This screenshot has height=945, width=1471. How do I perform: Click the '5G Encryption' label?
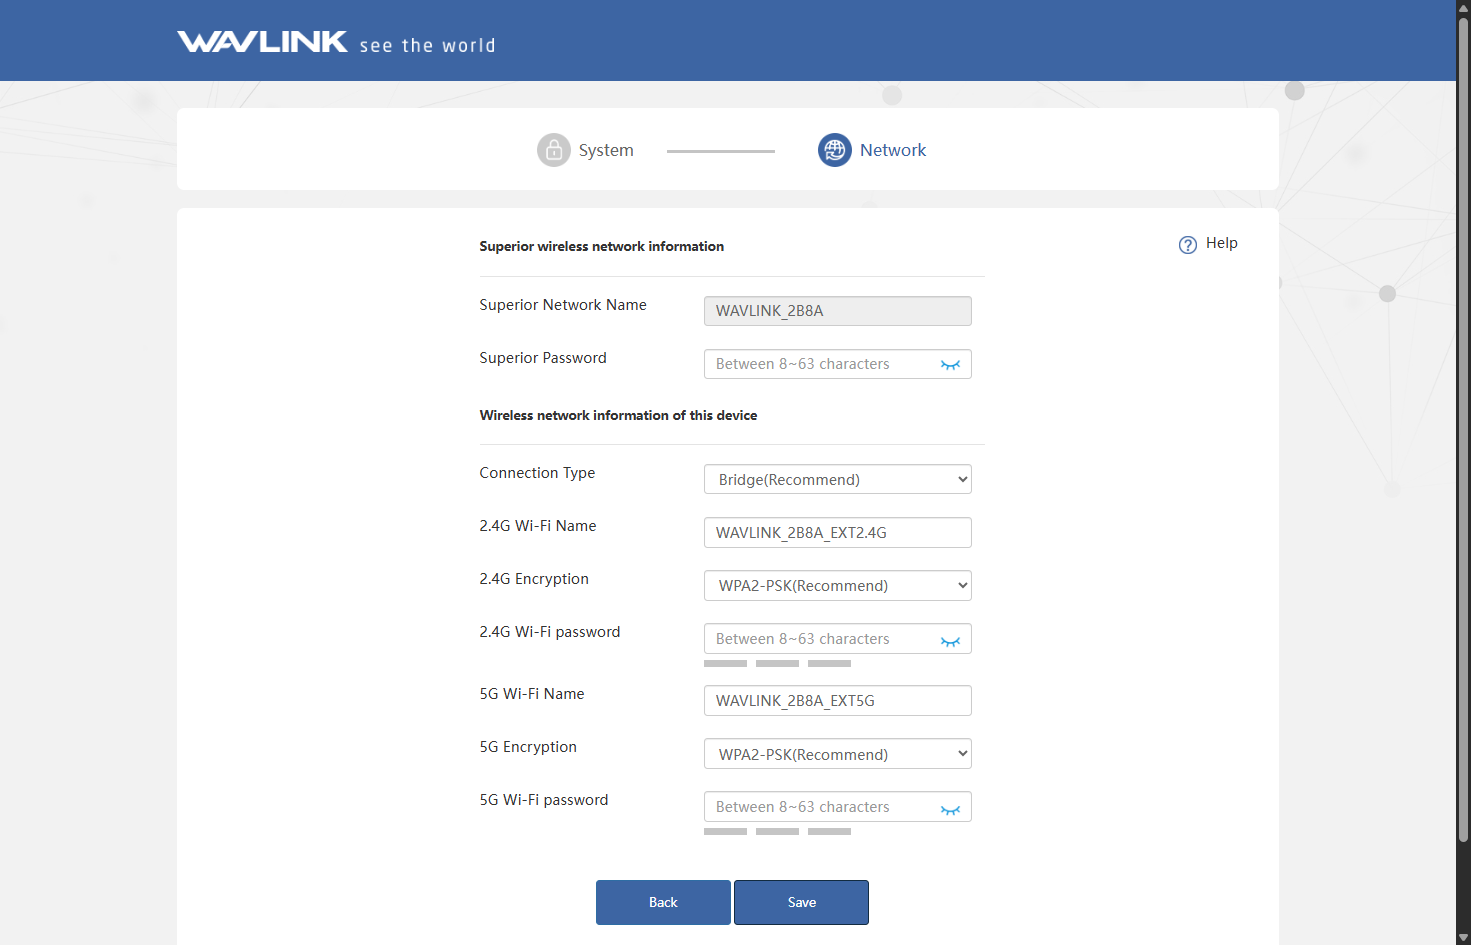[528, 747]
